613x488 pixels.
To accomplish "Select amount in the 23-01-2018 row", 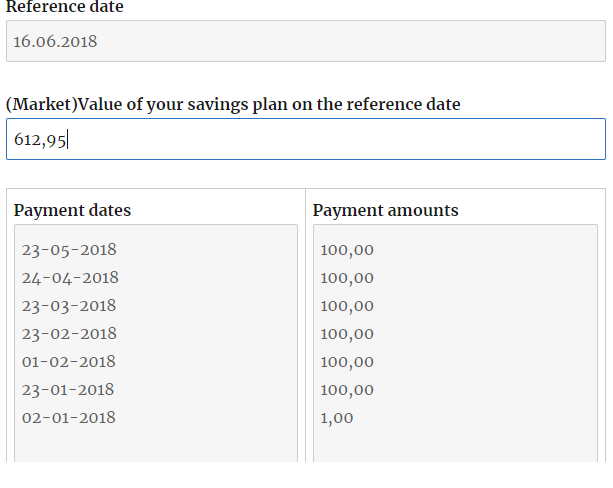I will pyautogui.click(x=347, y=390).
